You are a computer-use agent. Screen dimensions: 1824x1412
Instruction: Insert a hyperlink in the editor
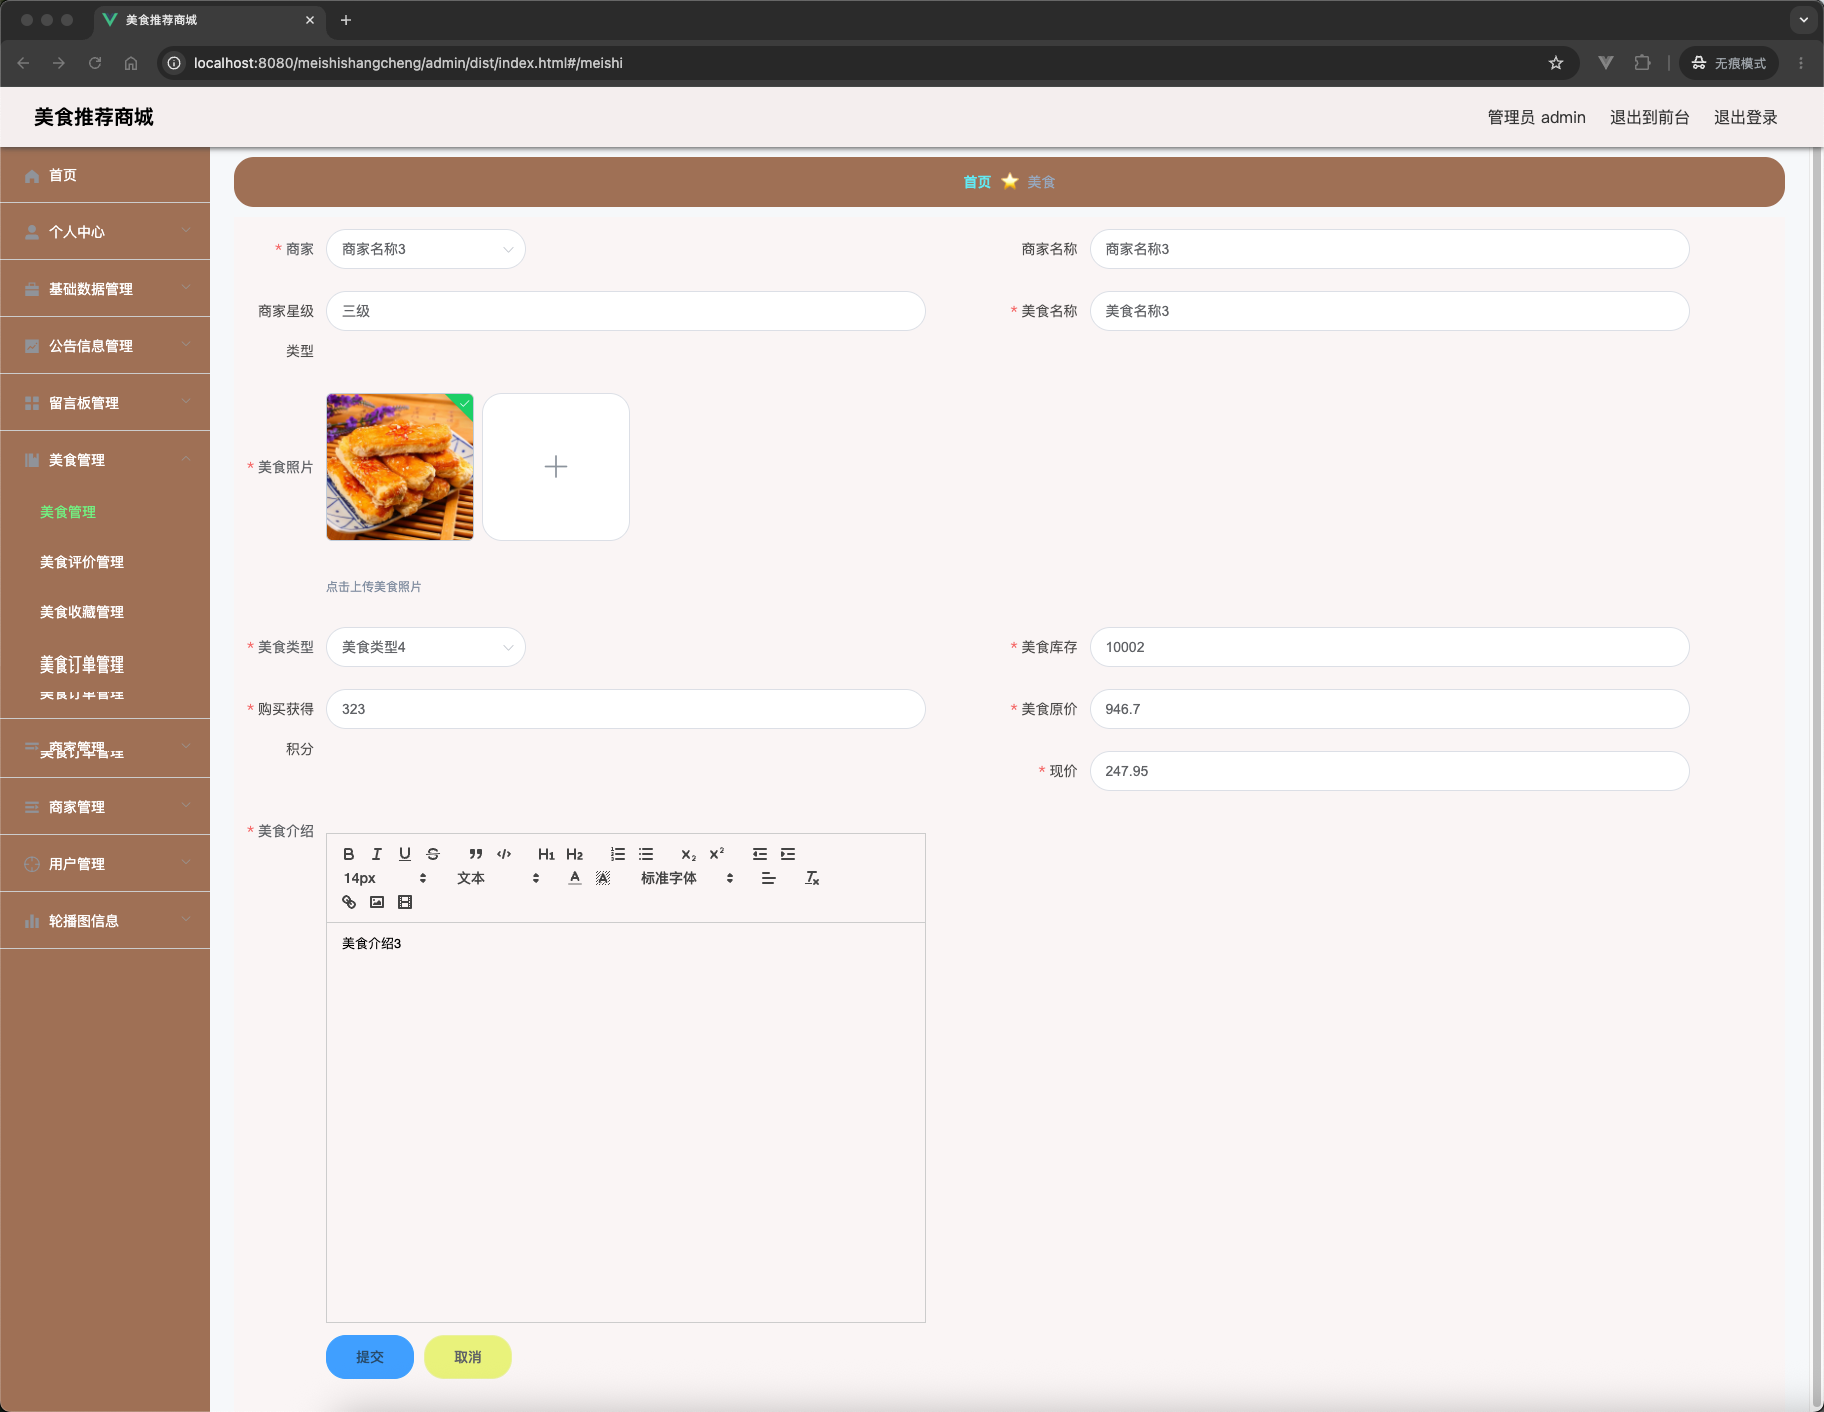pyautogui.click(x=349, y=902)
